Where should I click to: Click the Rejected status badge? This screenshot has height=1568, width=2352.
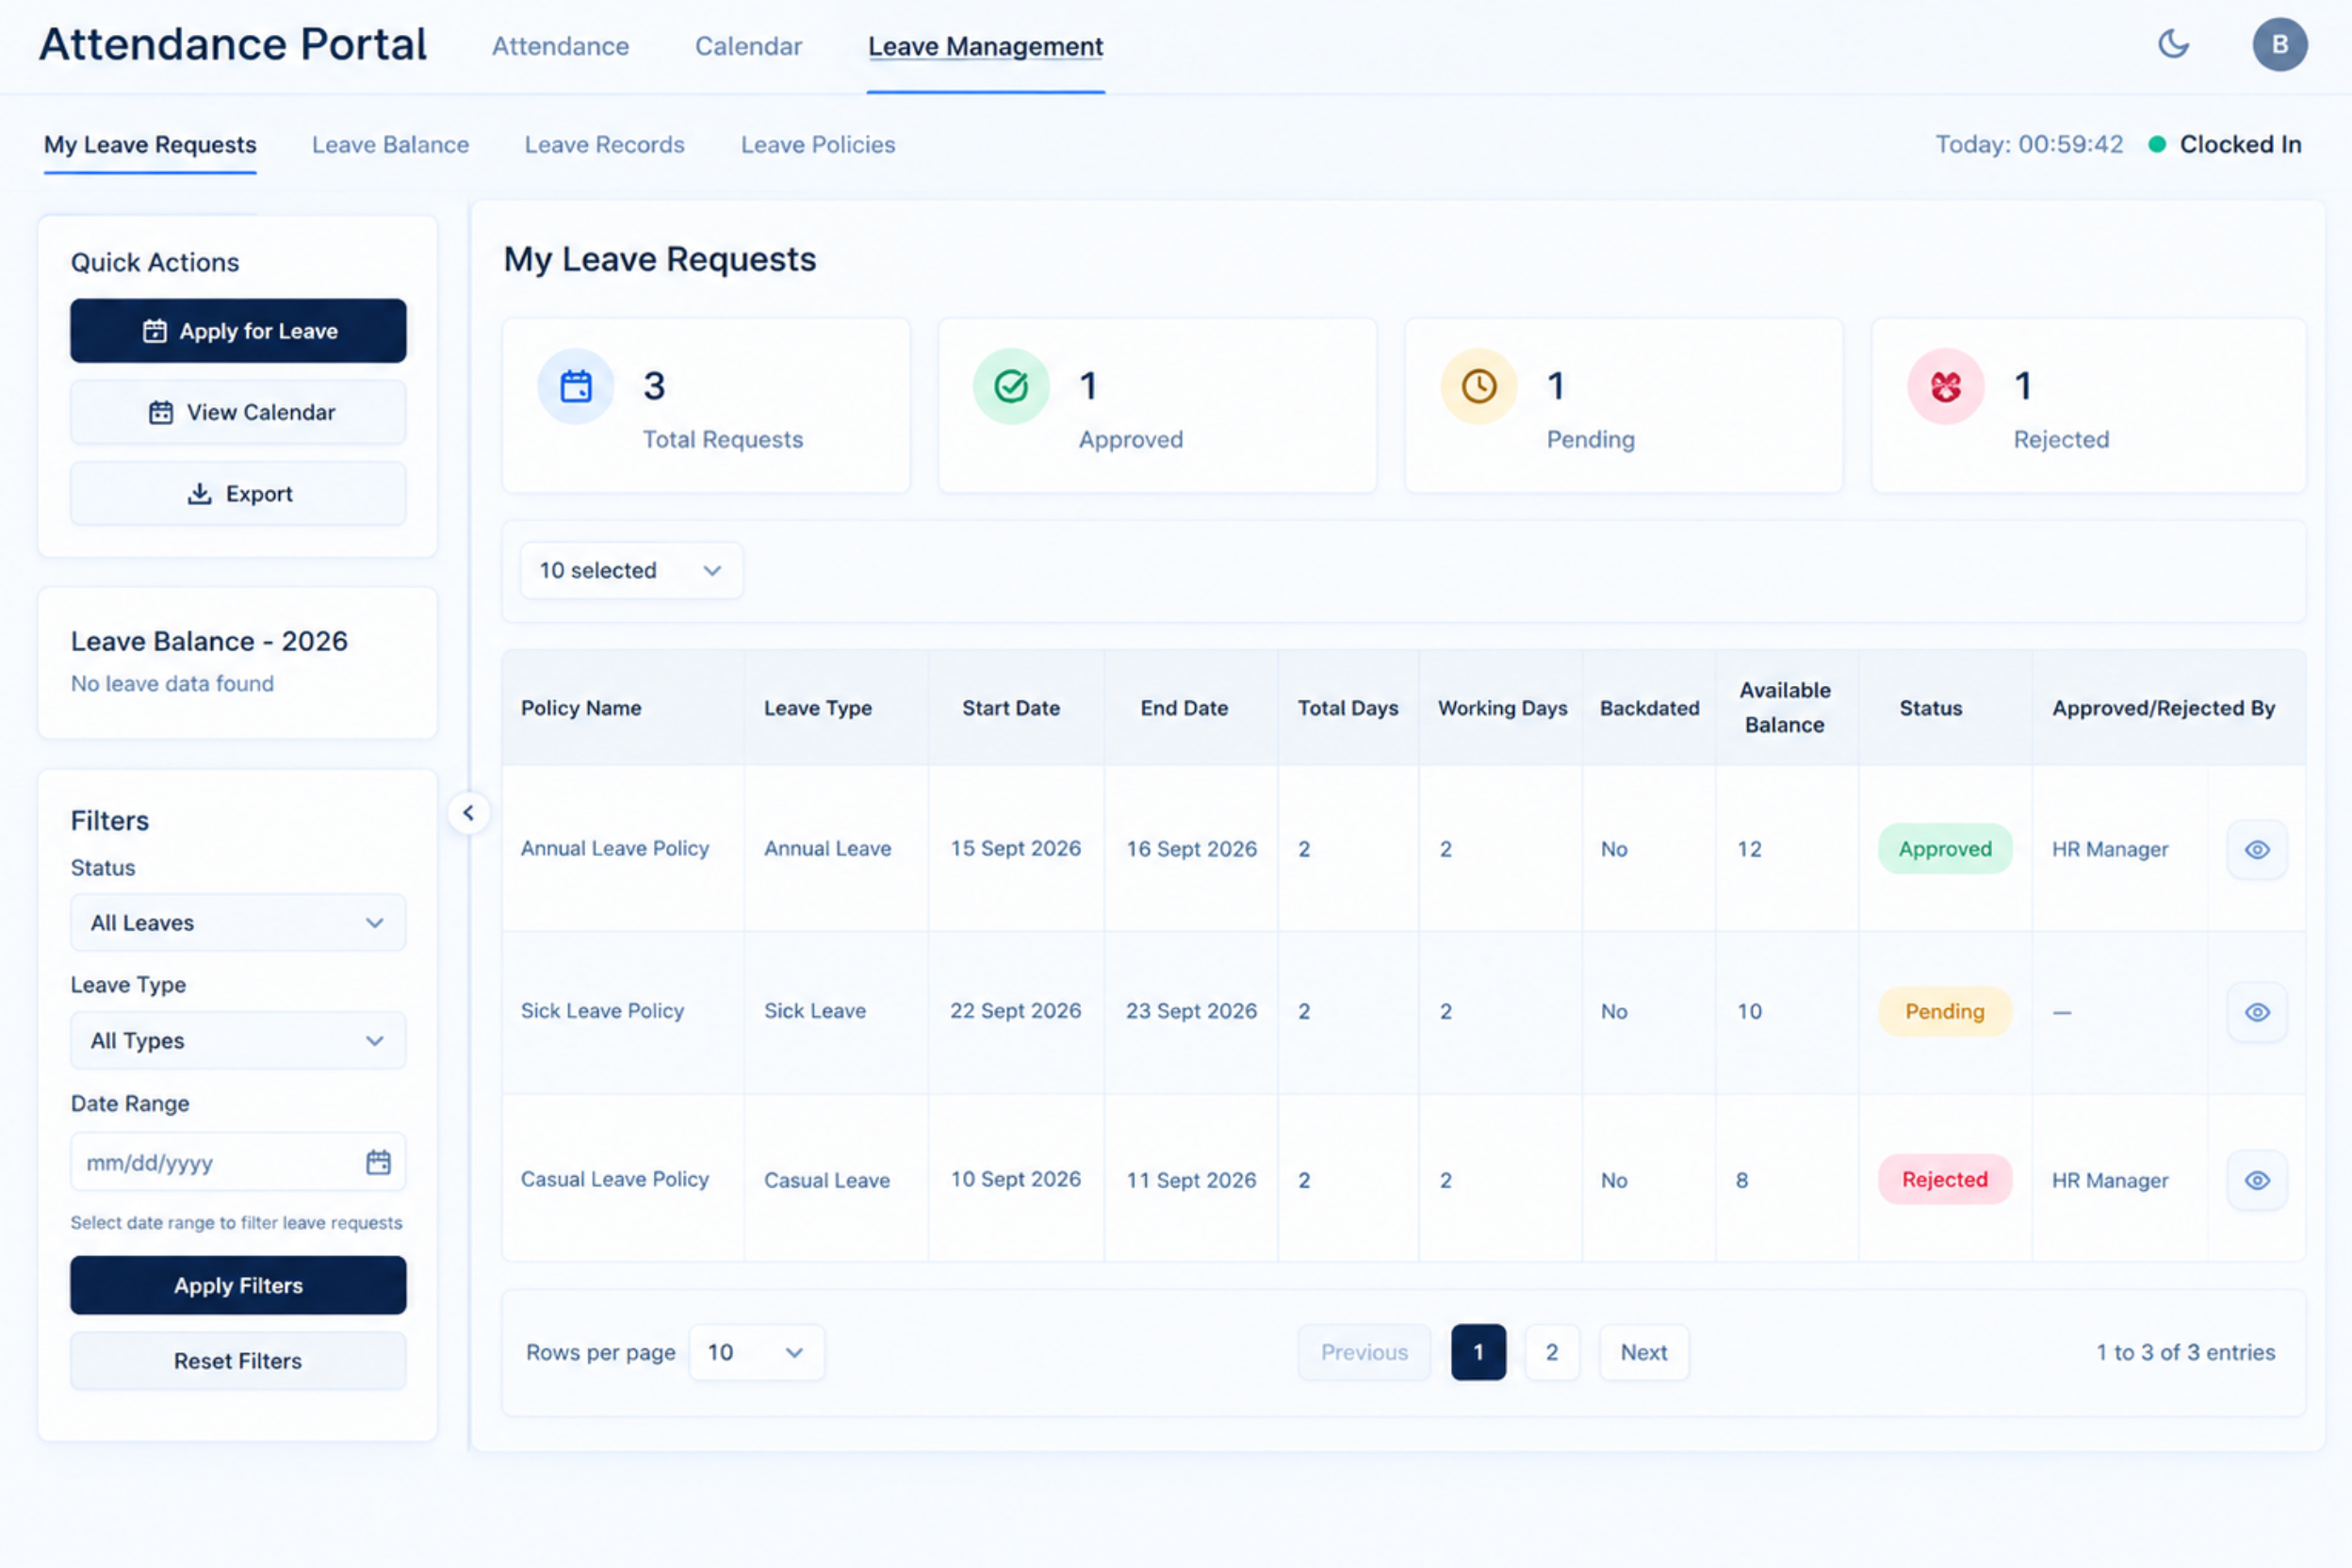[1944, 1180]
